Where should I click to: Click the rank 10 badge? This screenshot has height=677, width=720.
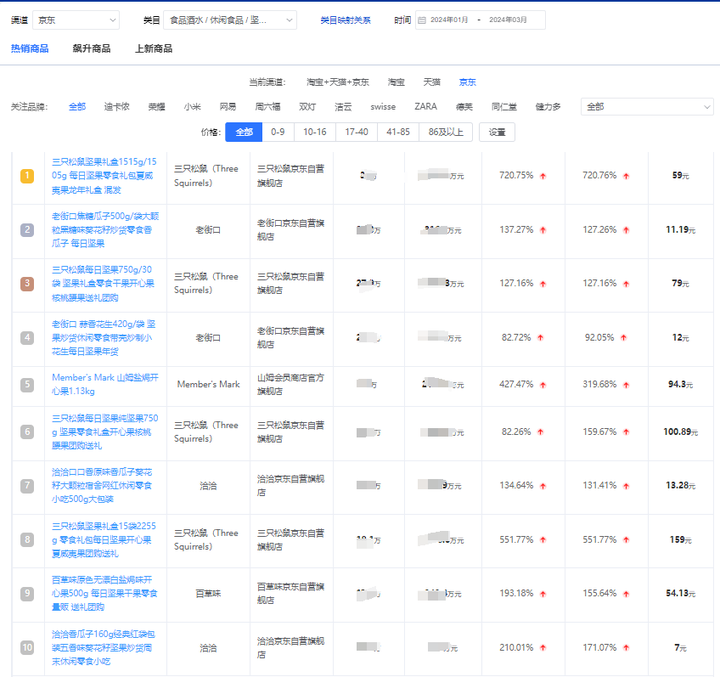27,648
